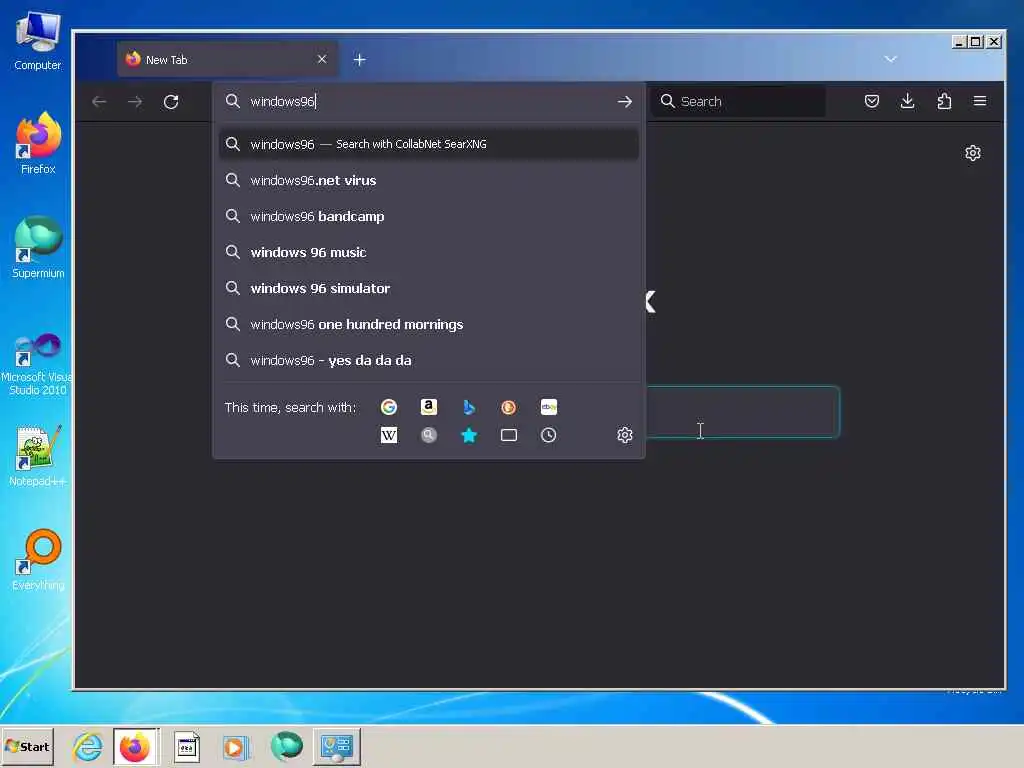Open the Windows Start menu

tap(27, 746)
